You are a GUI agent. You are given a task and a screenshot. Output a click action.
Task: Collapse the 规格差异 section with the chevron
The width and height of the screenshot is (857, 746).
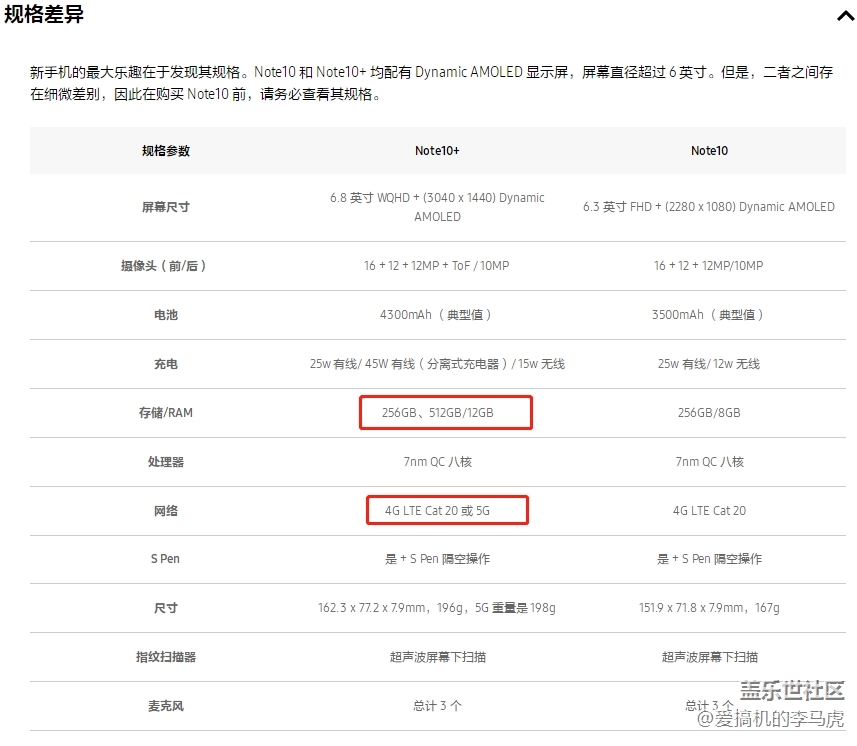(843, 16)
